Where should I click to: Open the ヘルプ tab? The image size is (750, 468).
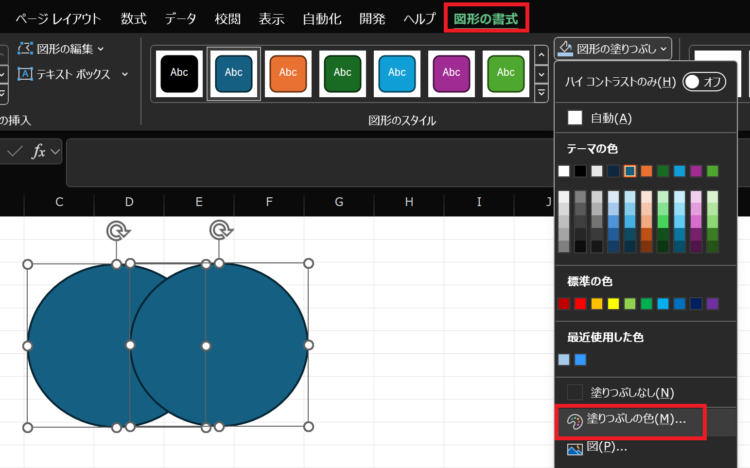(x=419, y=19)
